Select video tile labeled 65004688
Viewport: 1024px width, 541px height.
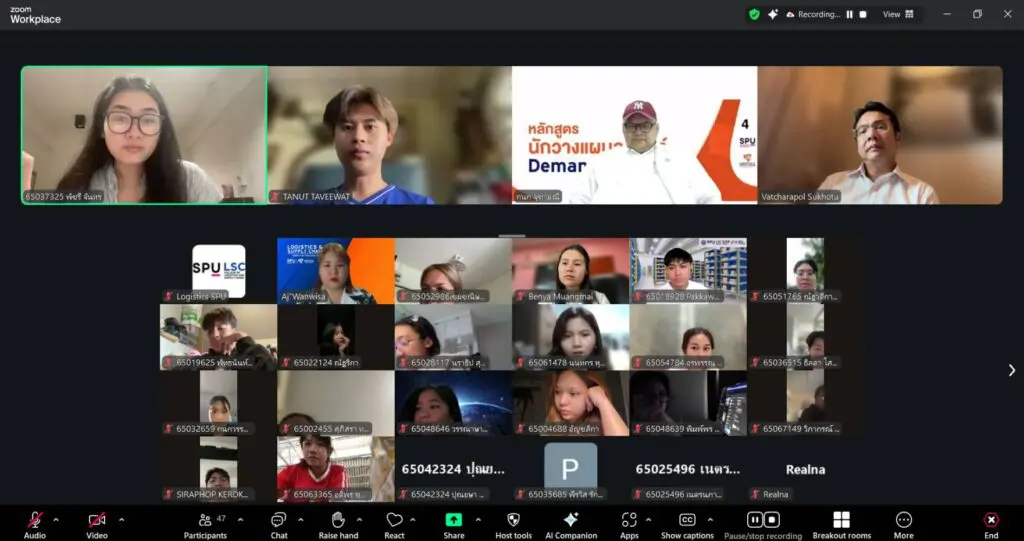point(571,403)
